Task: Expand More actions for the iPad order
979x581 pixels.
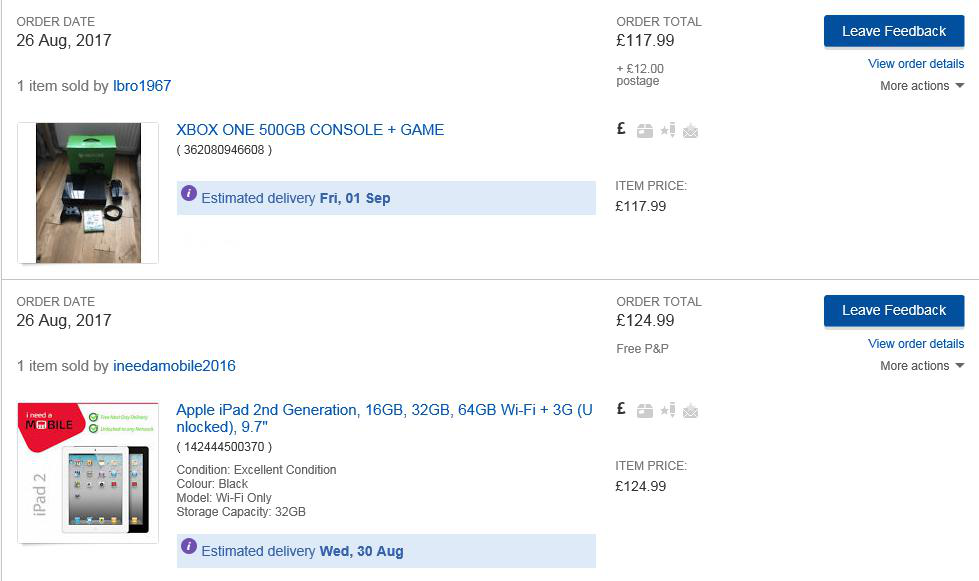Action: coord(922,366)
